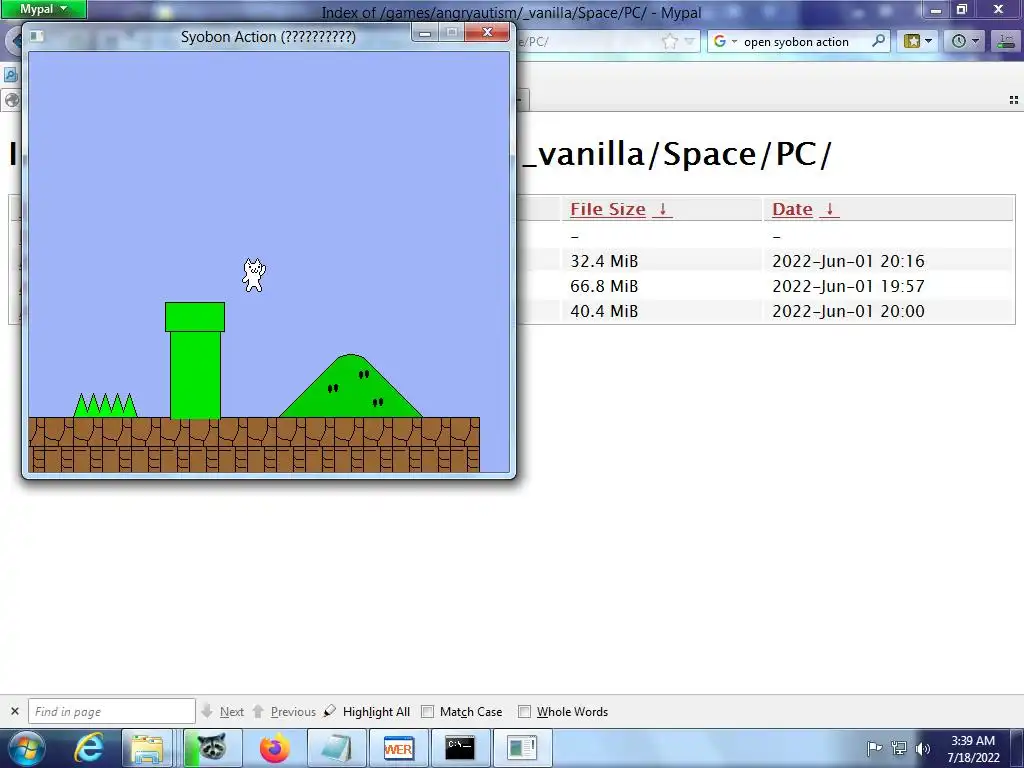Open the history clock toolbar button
1024x768 pixels.
click(x=959, y=41)
